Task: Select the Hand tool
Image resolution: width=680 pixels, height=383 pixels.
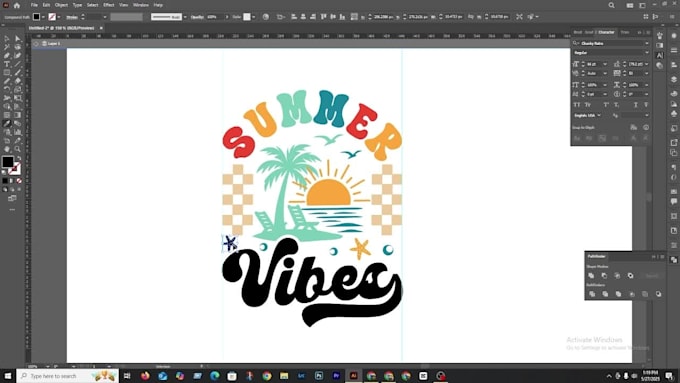Action: [7, 149]
